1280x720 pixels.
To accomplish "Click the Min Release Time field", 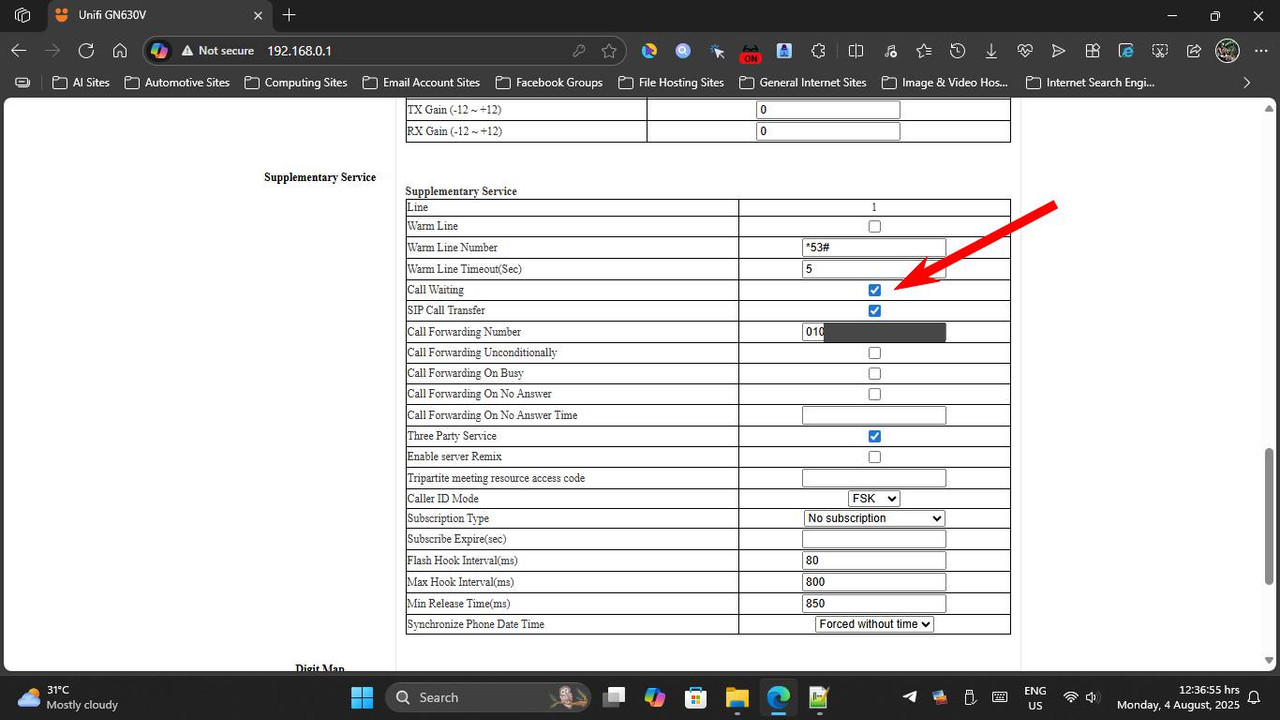I will pos(874,604).
